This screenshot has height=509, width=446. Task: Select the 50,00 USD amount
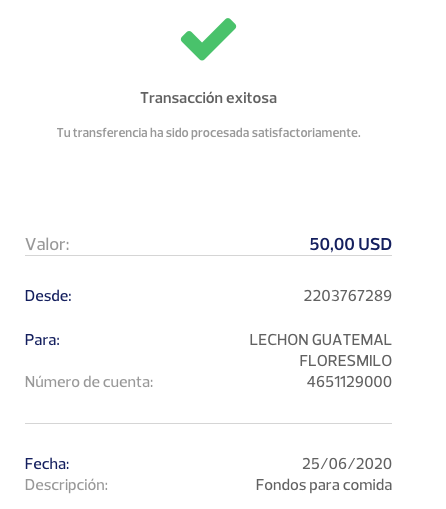coord(350,244)
